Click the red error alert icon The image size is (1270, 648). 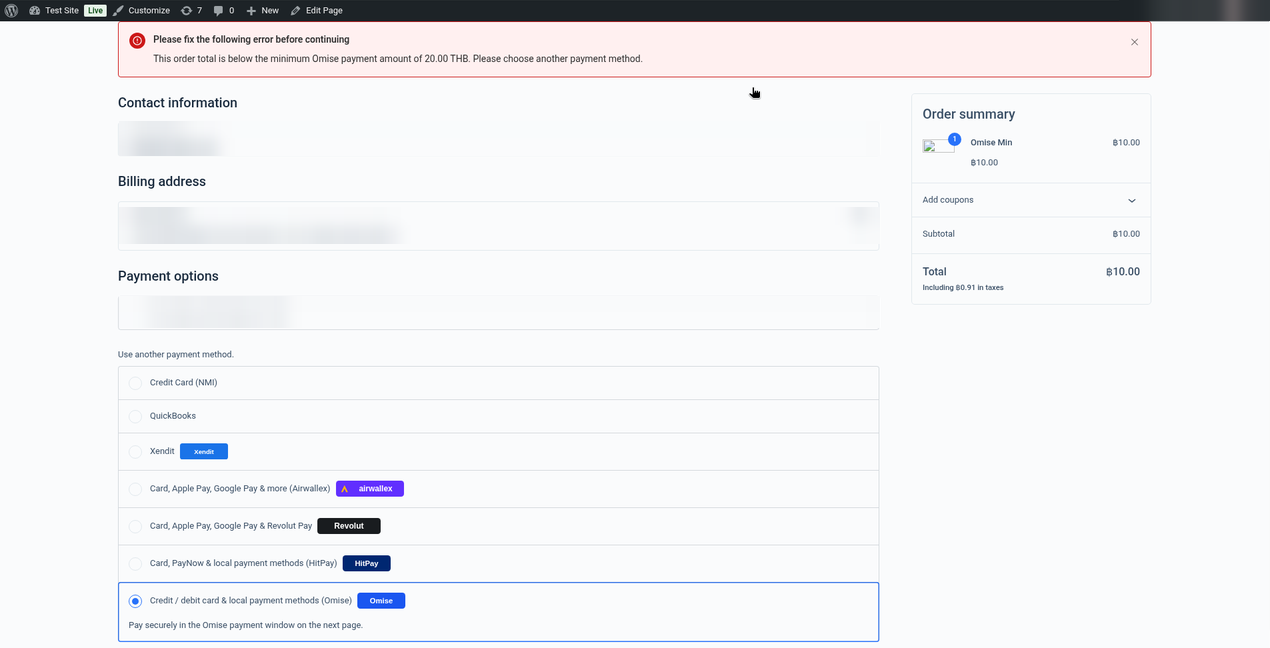point(137,41)
